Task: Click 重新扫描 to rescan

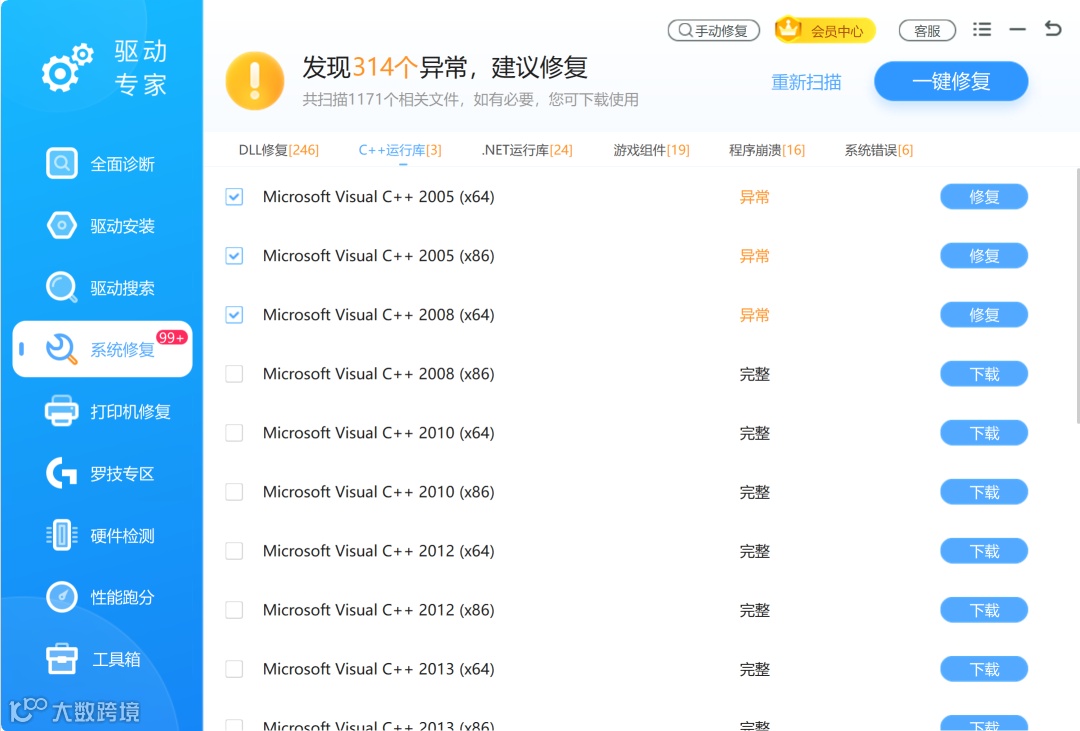Action: point(806,82)
